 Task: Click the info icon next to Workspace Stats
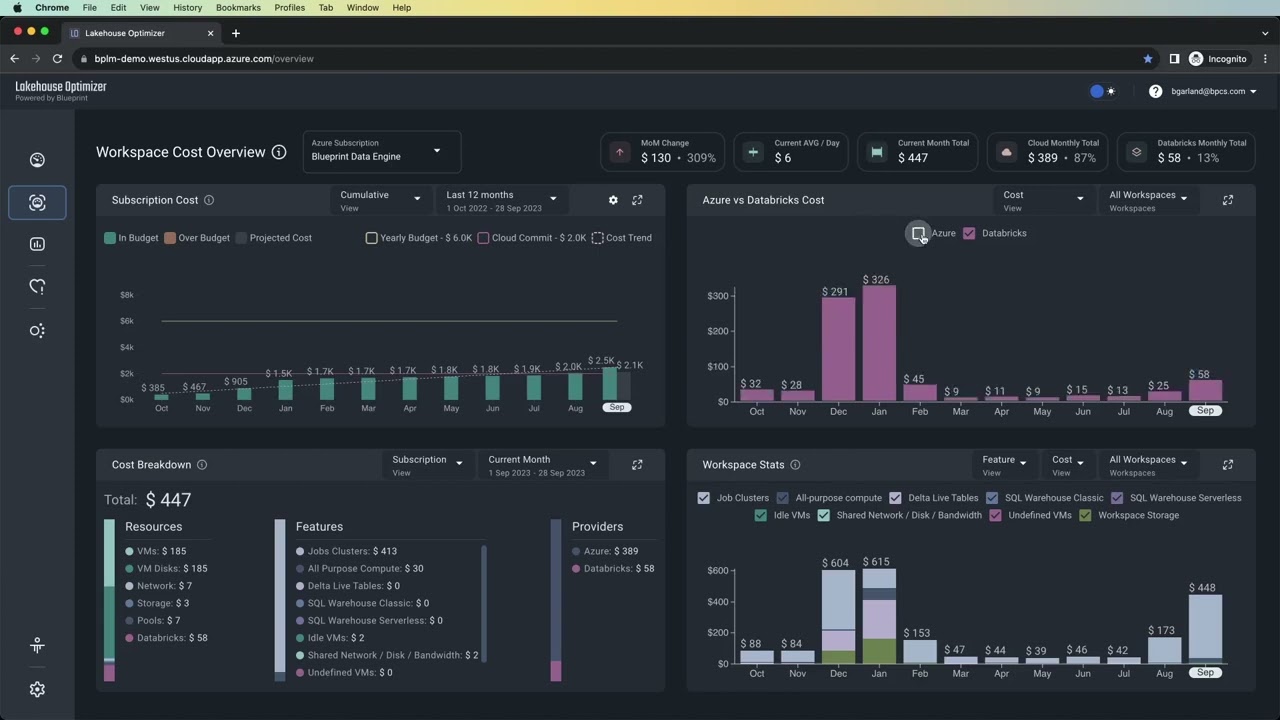(795, 465)
